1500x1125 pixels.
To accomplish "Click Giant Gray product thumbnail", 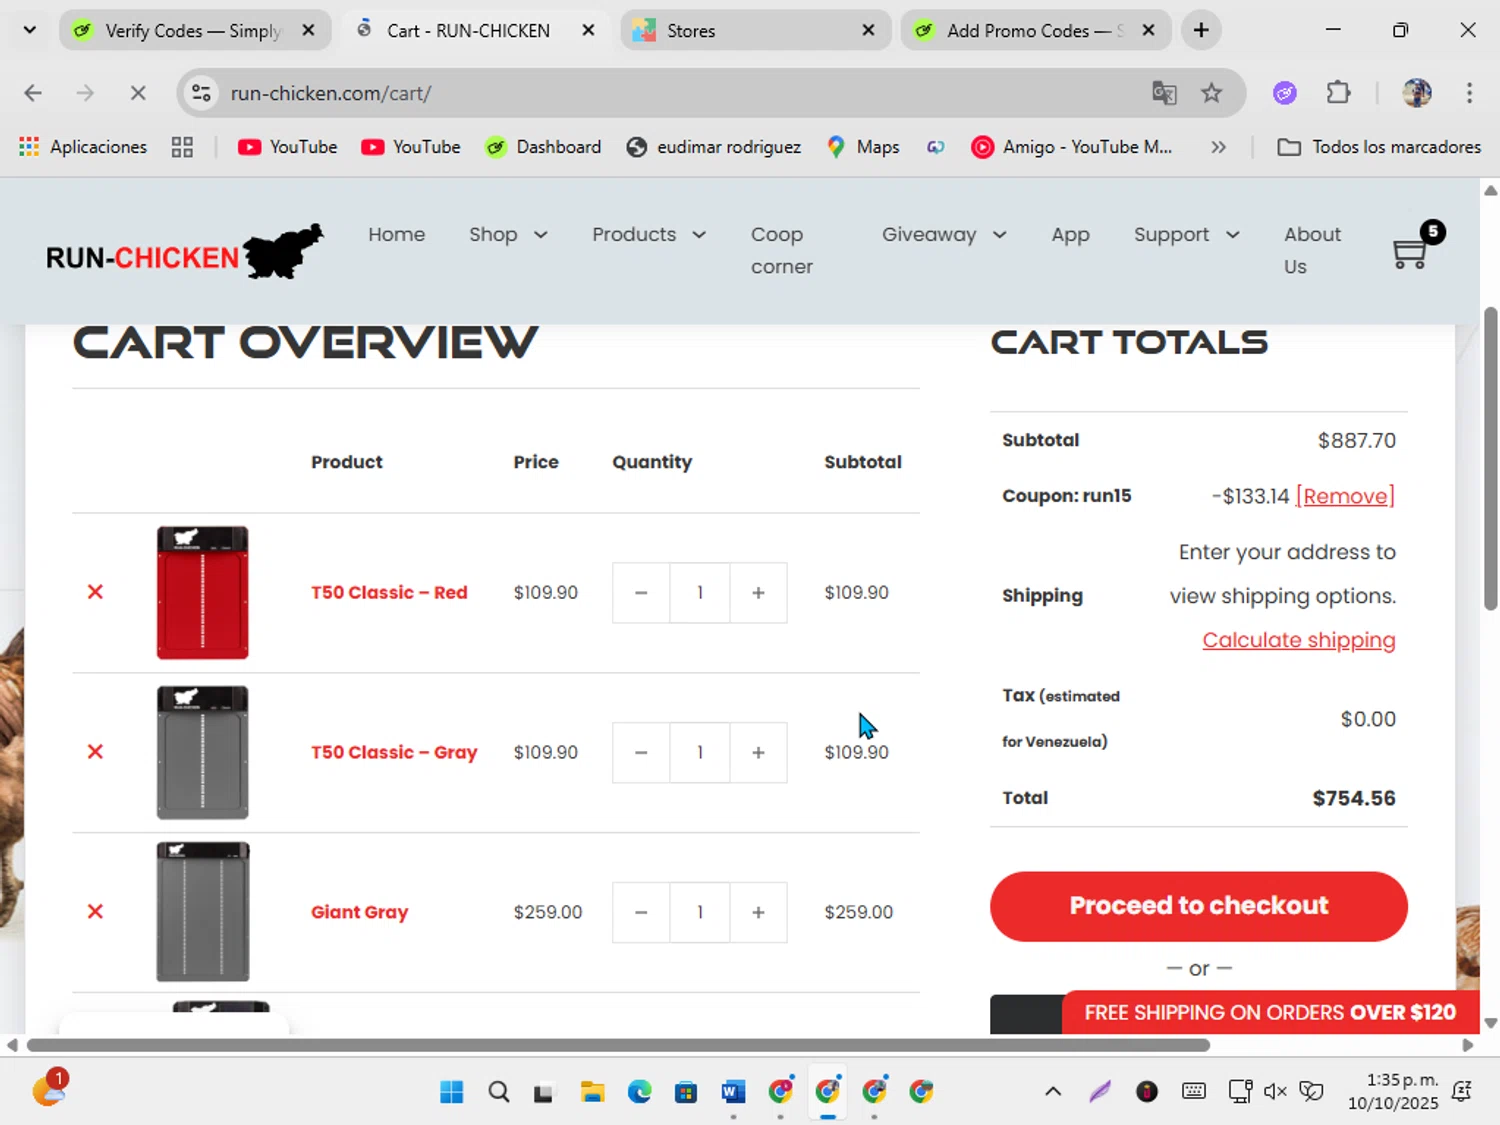I will [x=202, y=911].
